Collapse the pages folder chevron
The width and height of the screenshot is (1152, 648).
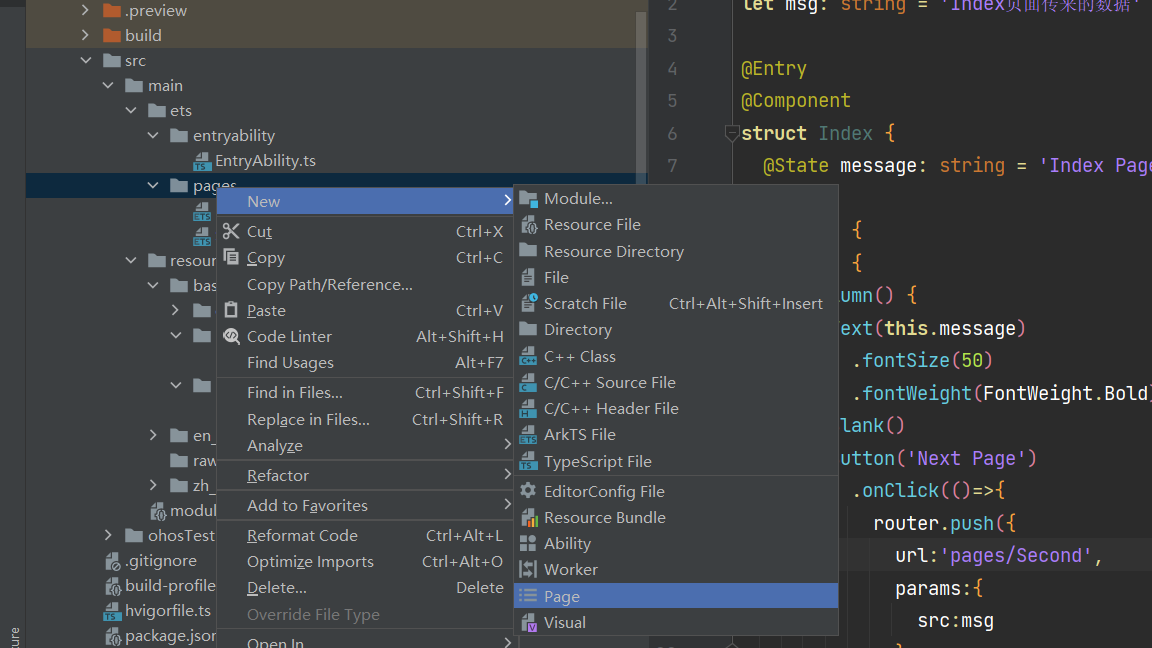pos(153,185)
